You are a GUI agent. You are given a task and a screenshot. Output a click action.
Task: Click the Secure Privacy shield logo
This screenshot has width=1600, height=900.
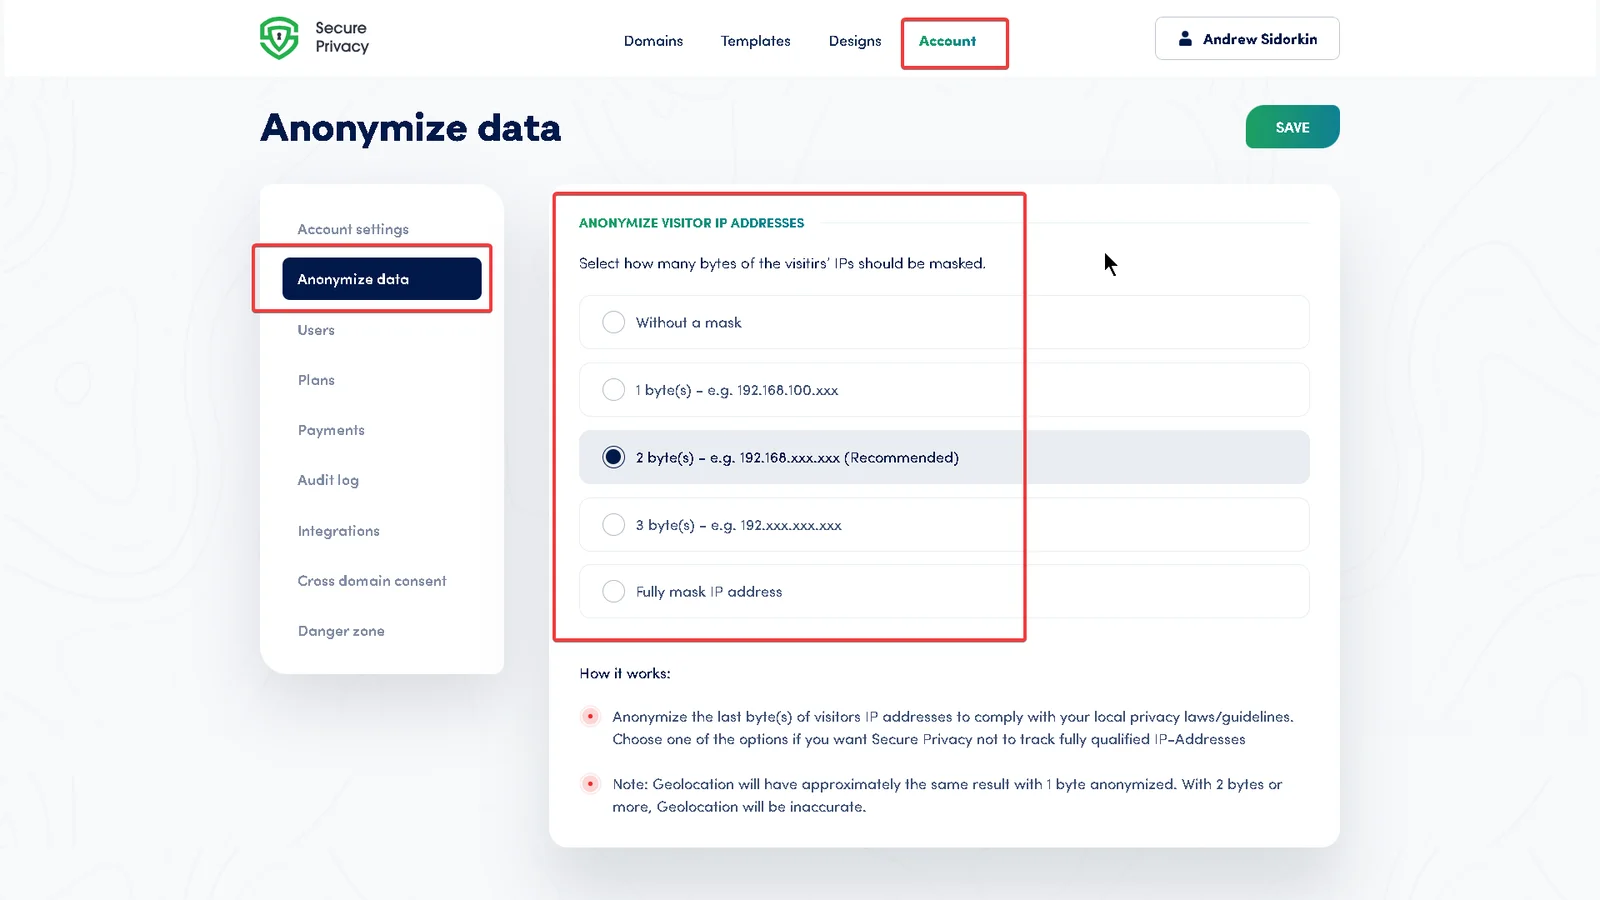click(x=279, y=37)
